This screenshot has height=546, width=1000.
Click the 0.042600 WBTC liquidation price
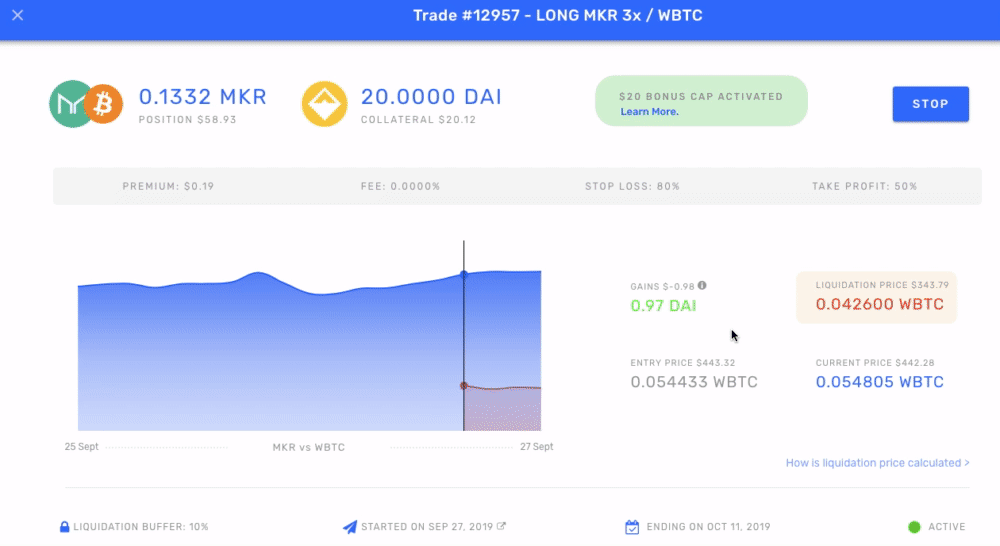[x=879, y=304]
